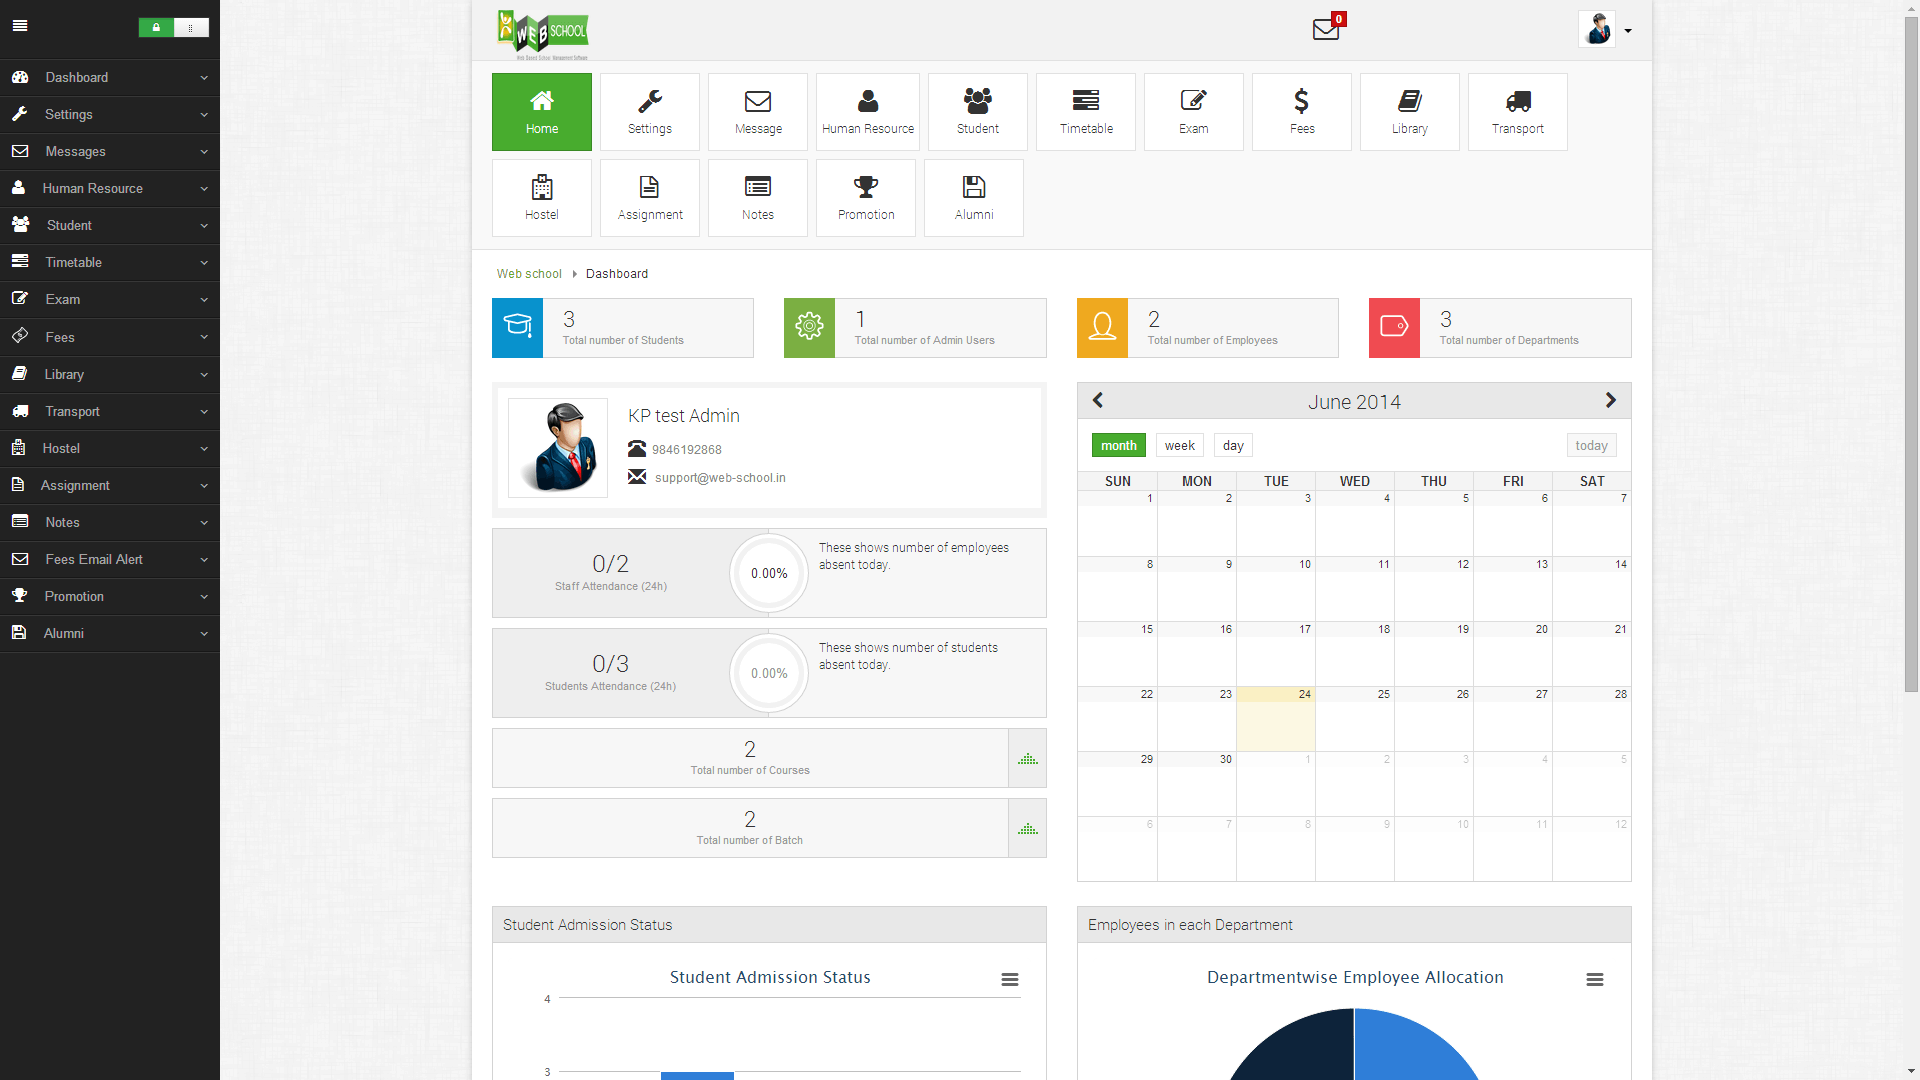
Task: Open the hamburger navigation menu
Action: click(x=20, y=24)
